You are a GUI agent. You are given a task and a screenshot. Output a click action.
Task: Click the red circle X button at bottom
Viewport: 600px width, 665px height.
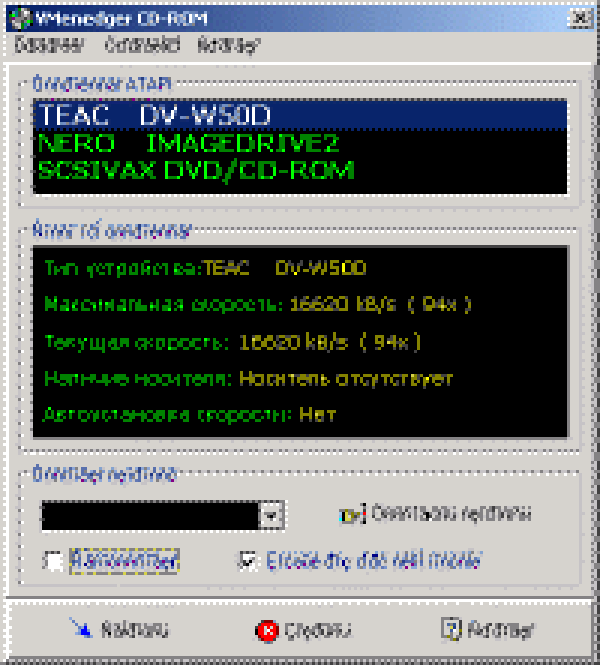point(304,630)
